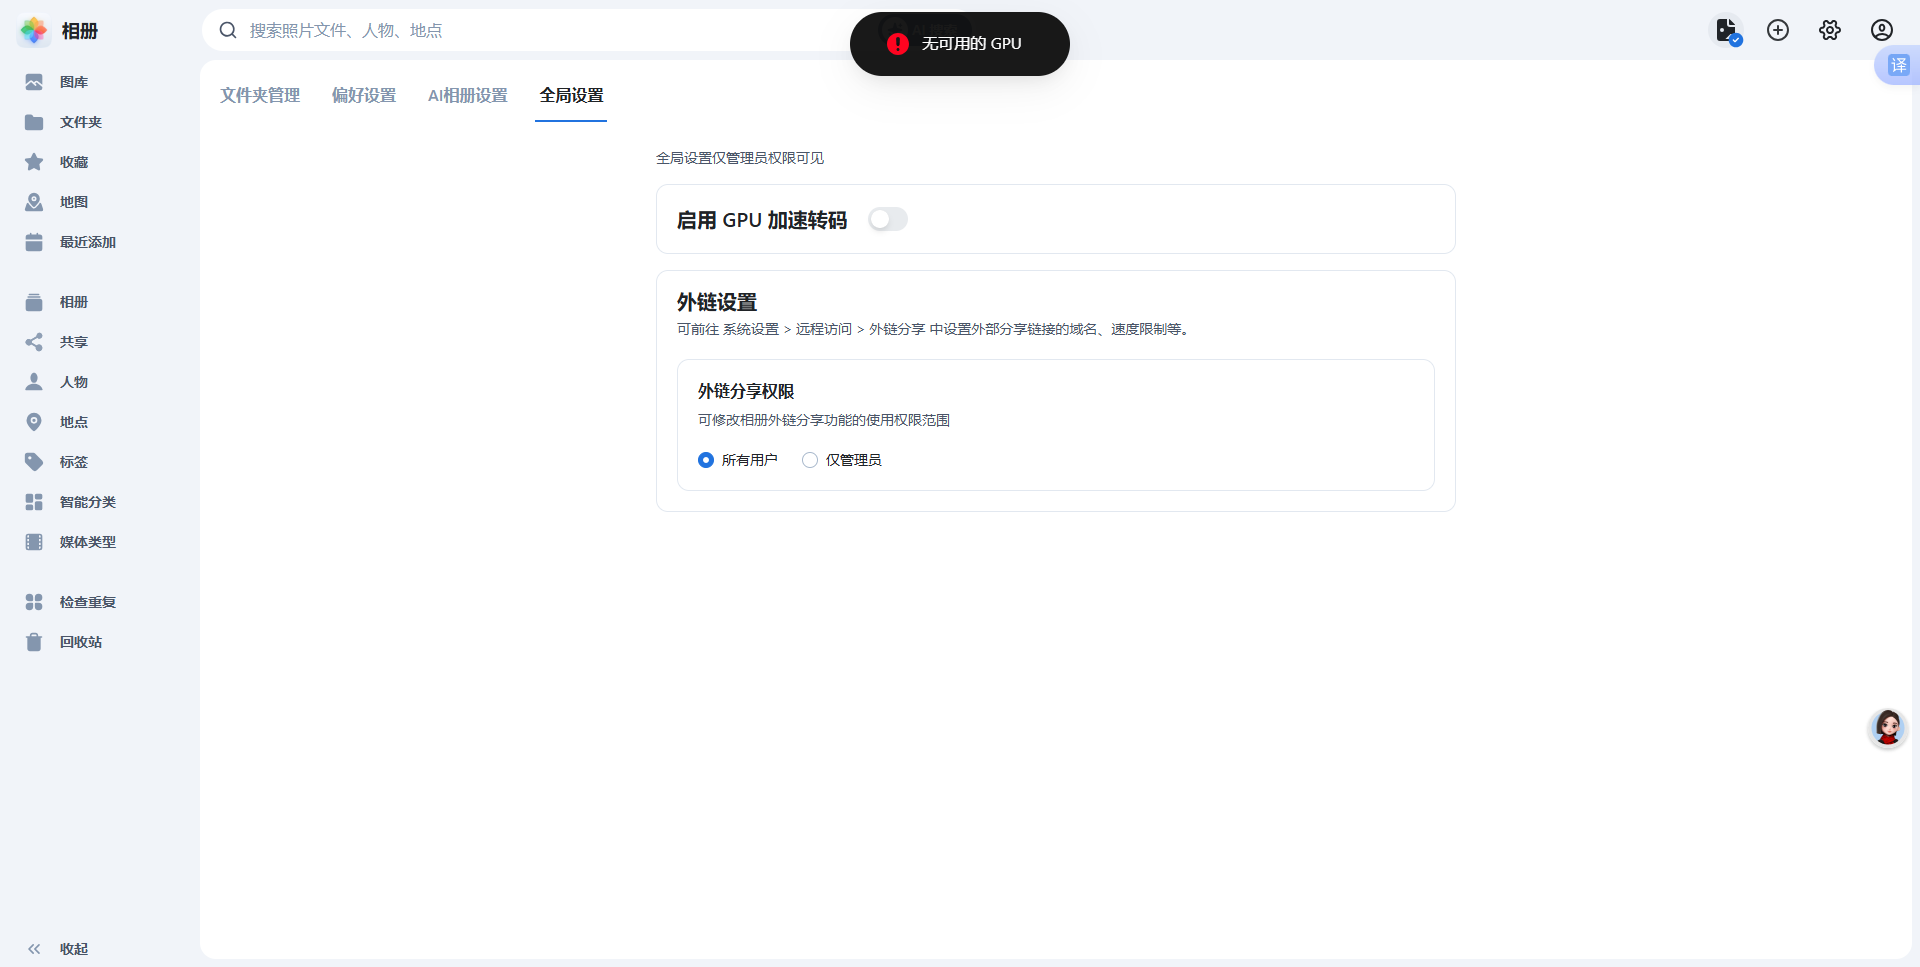Click the add plus circle icon
Viewport: 1920px width, 967px height.
(x=1778, y=30)
